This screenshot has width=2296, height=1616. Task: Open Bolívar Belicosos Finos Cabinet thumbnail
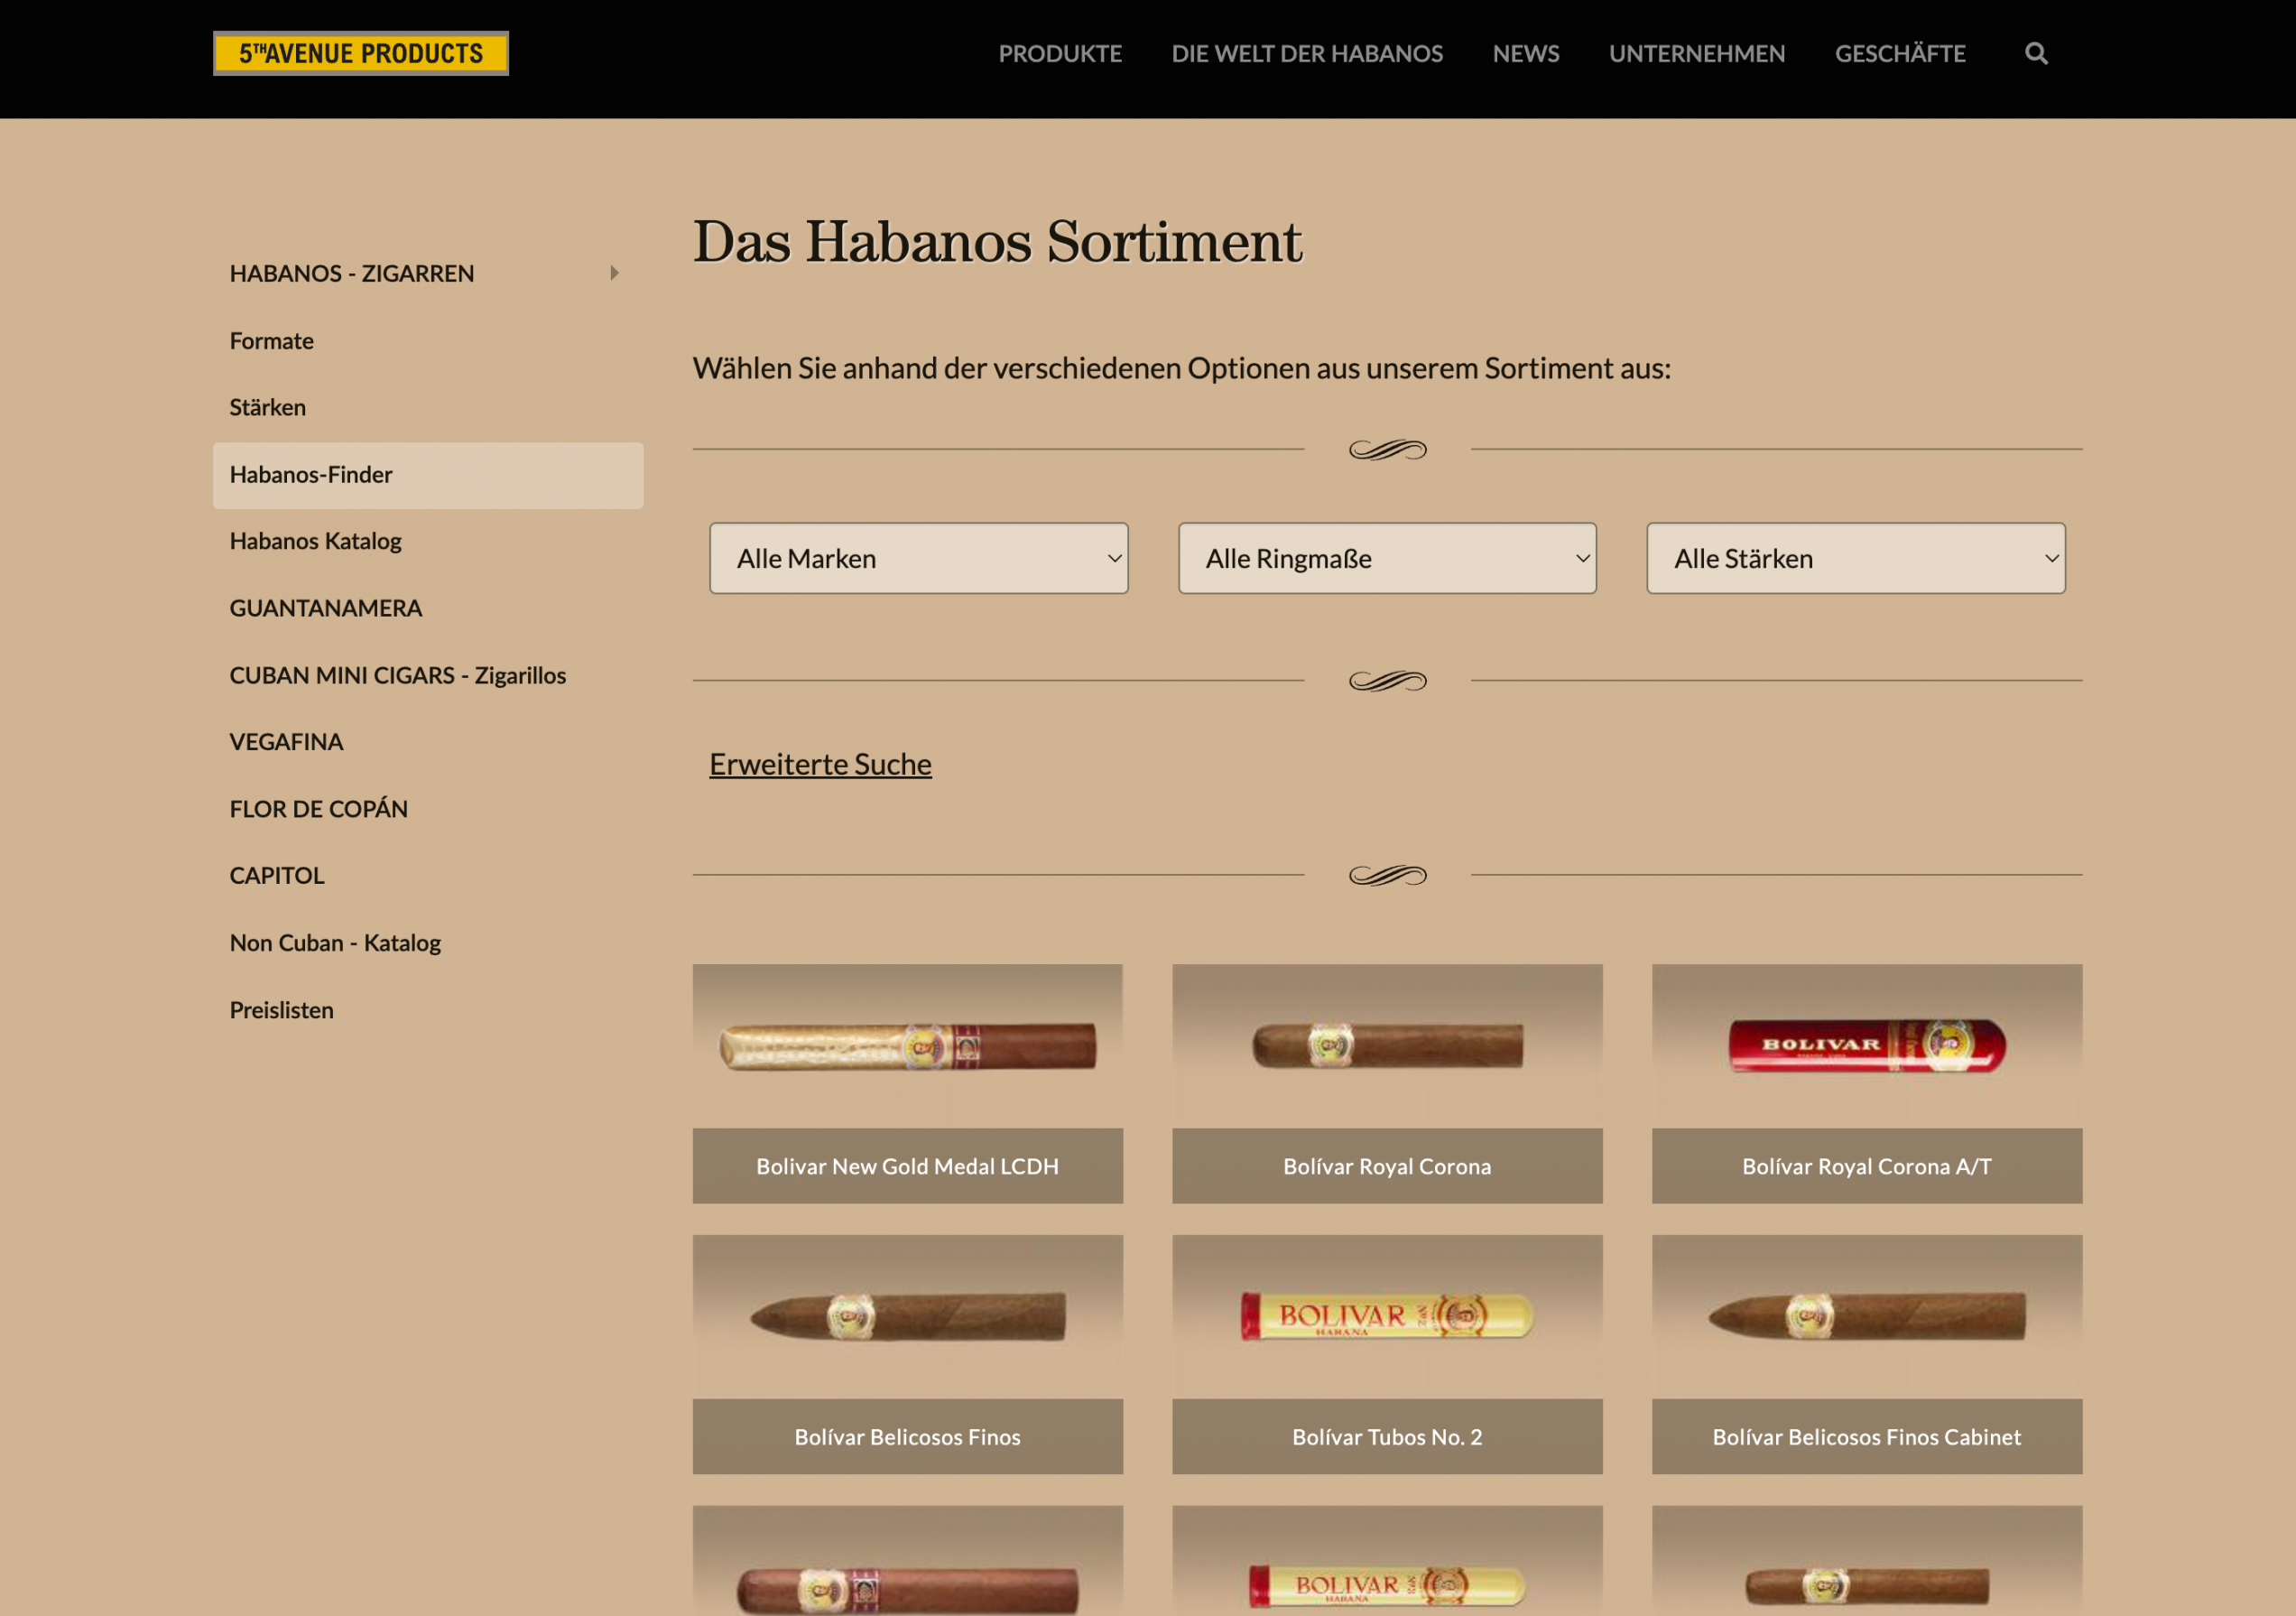click(x=1866, y=1316)
